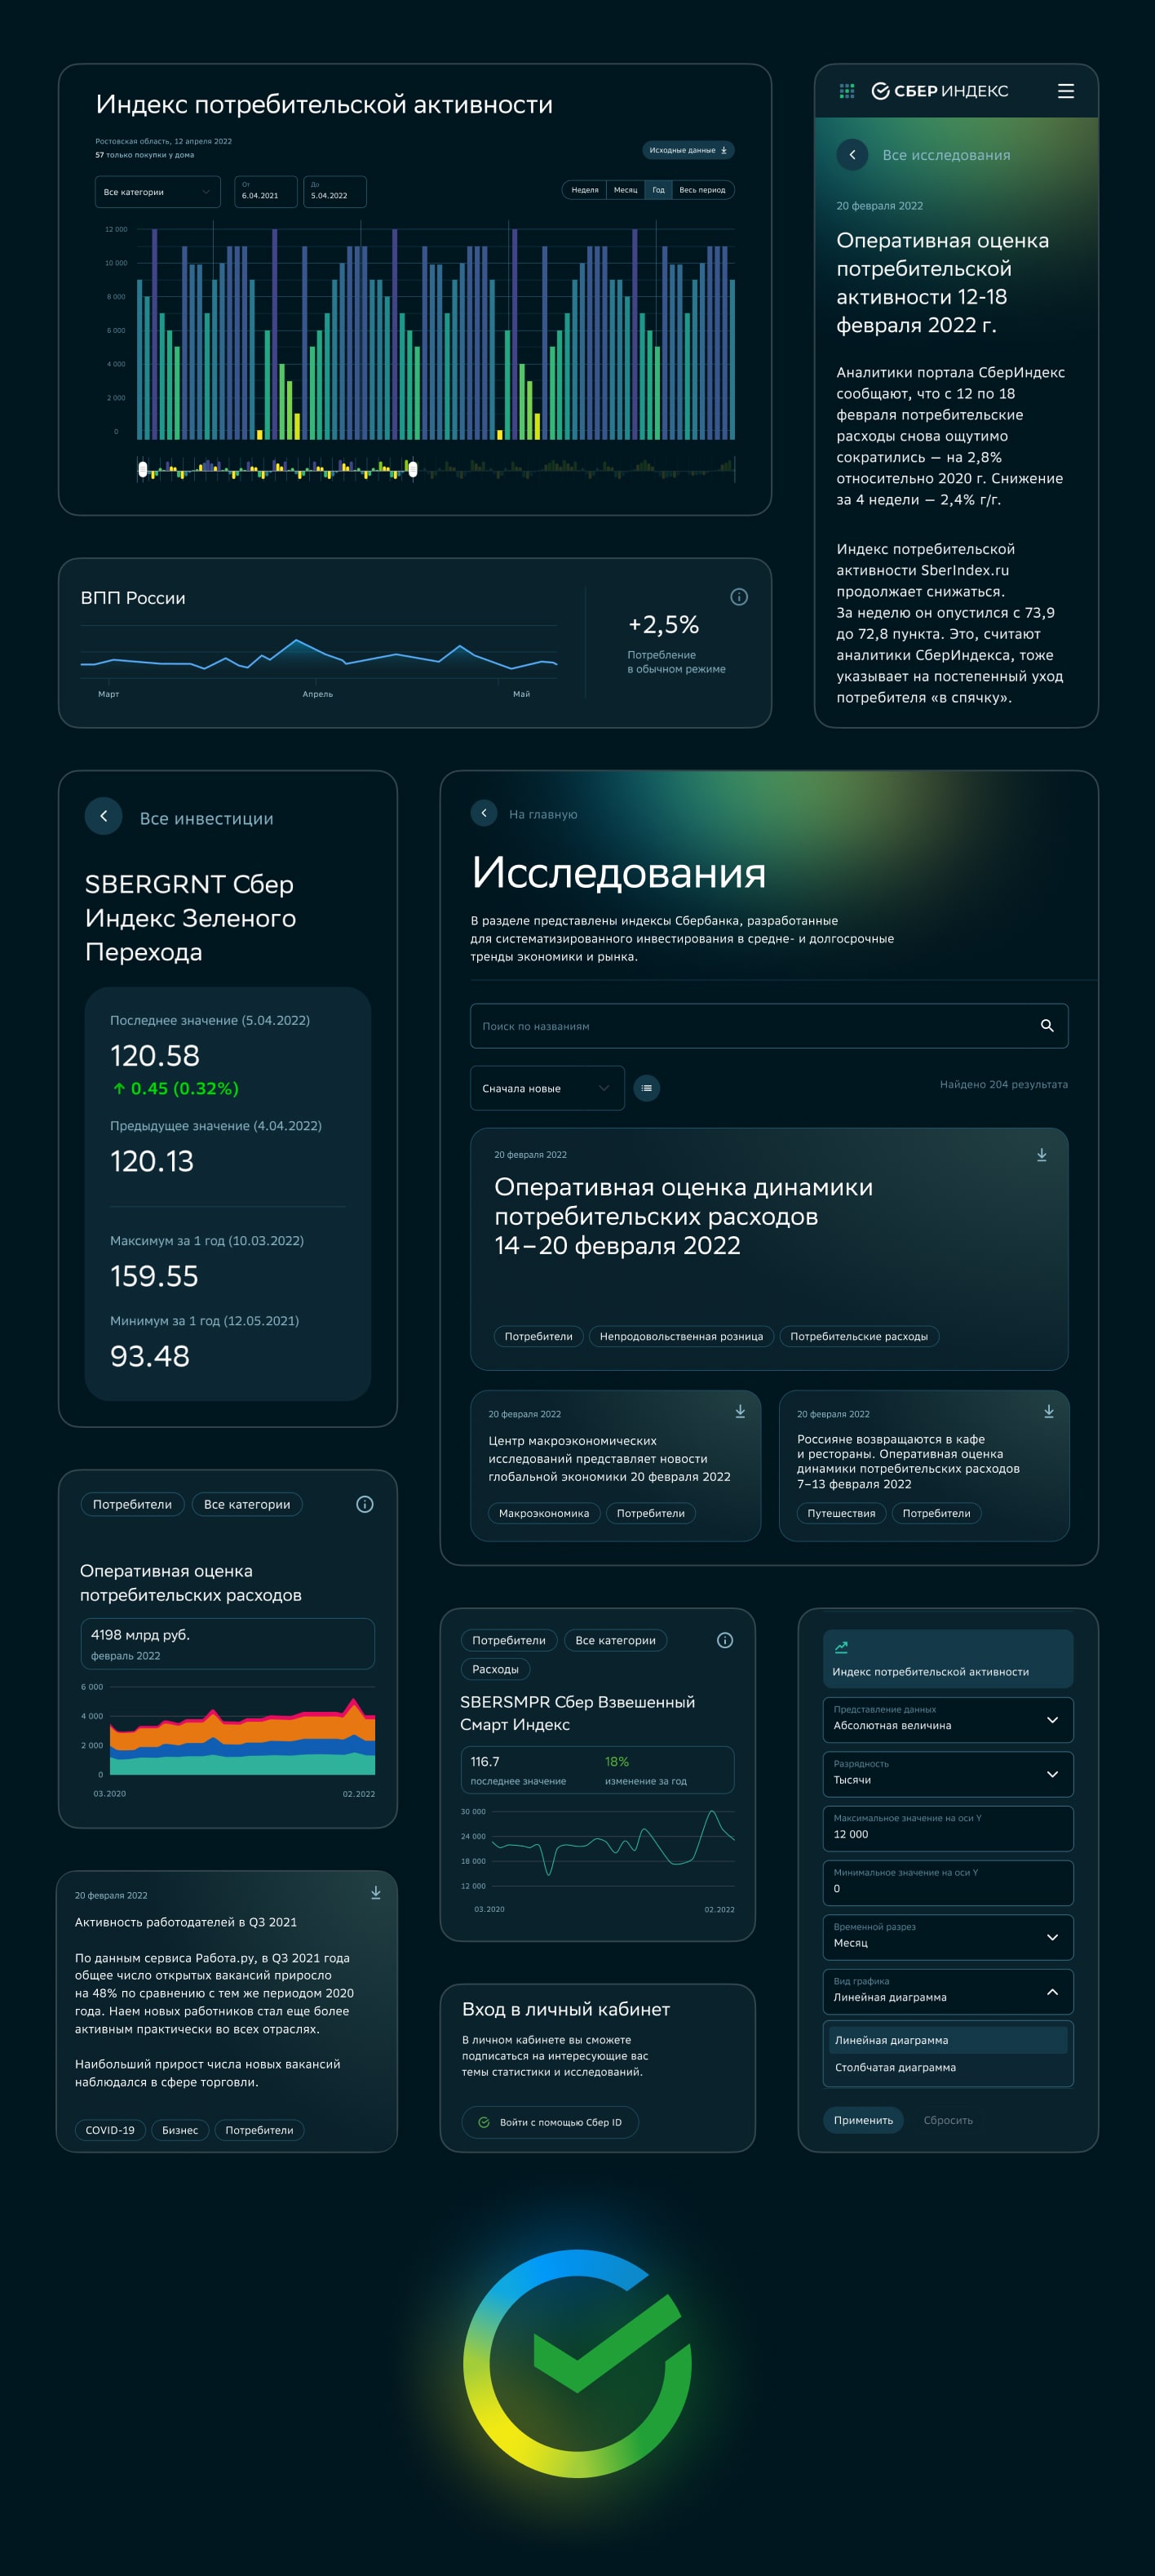Click the large Sber checkmark logo
Viewport: 1155px width, 2576px height.
pyautogui.click(x=578, y=2364)
